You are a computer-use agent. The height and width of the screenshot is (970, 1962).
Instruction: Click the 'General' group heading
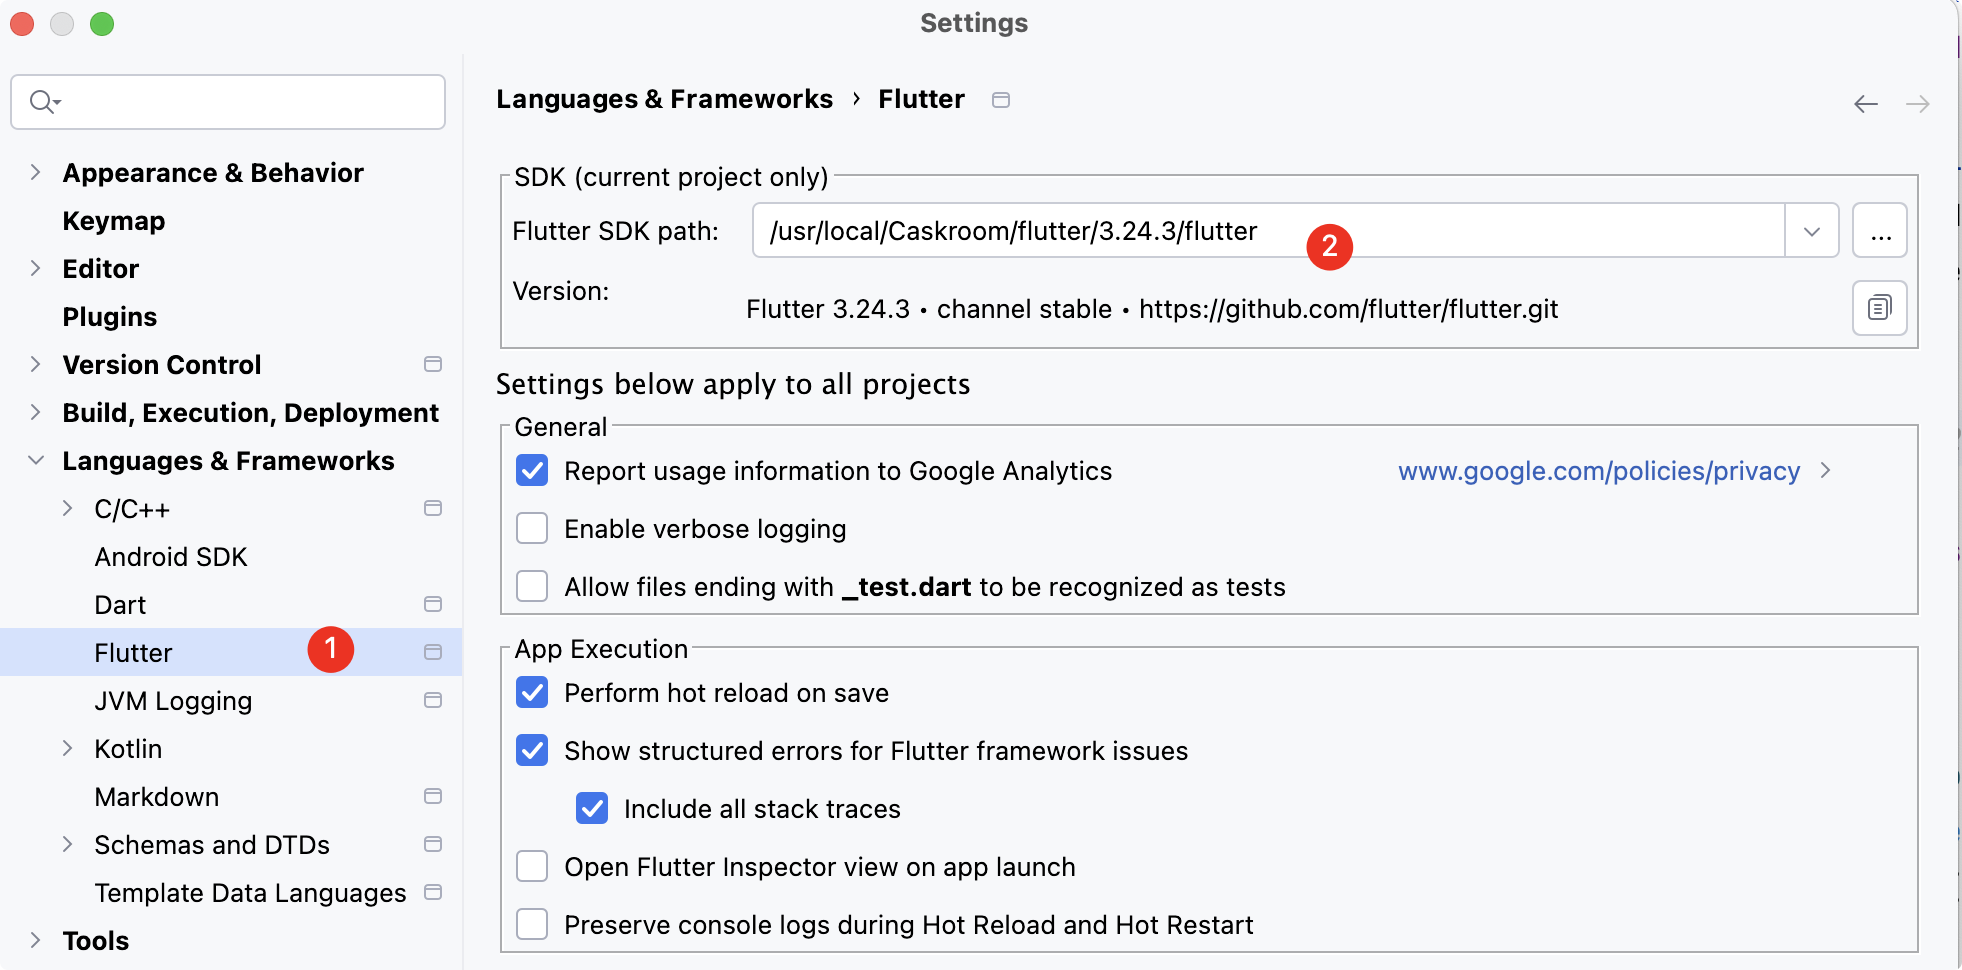pos(561,427)
